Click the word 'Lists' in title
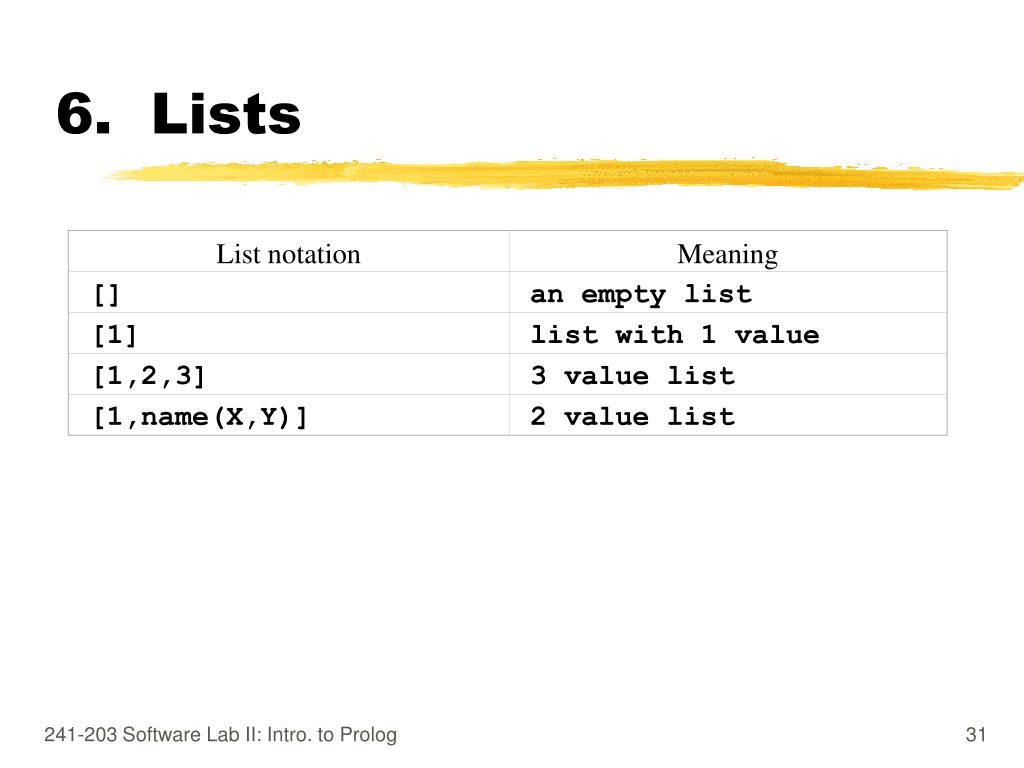The width and height of the screenshot is (1024, 768). (226, 114)
